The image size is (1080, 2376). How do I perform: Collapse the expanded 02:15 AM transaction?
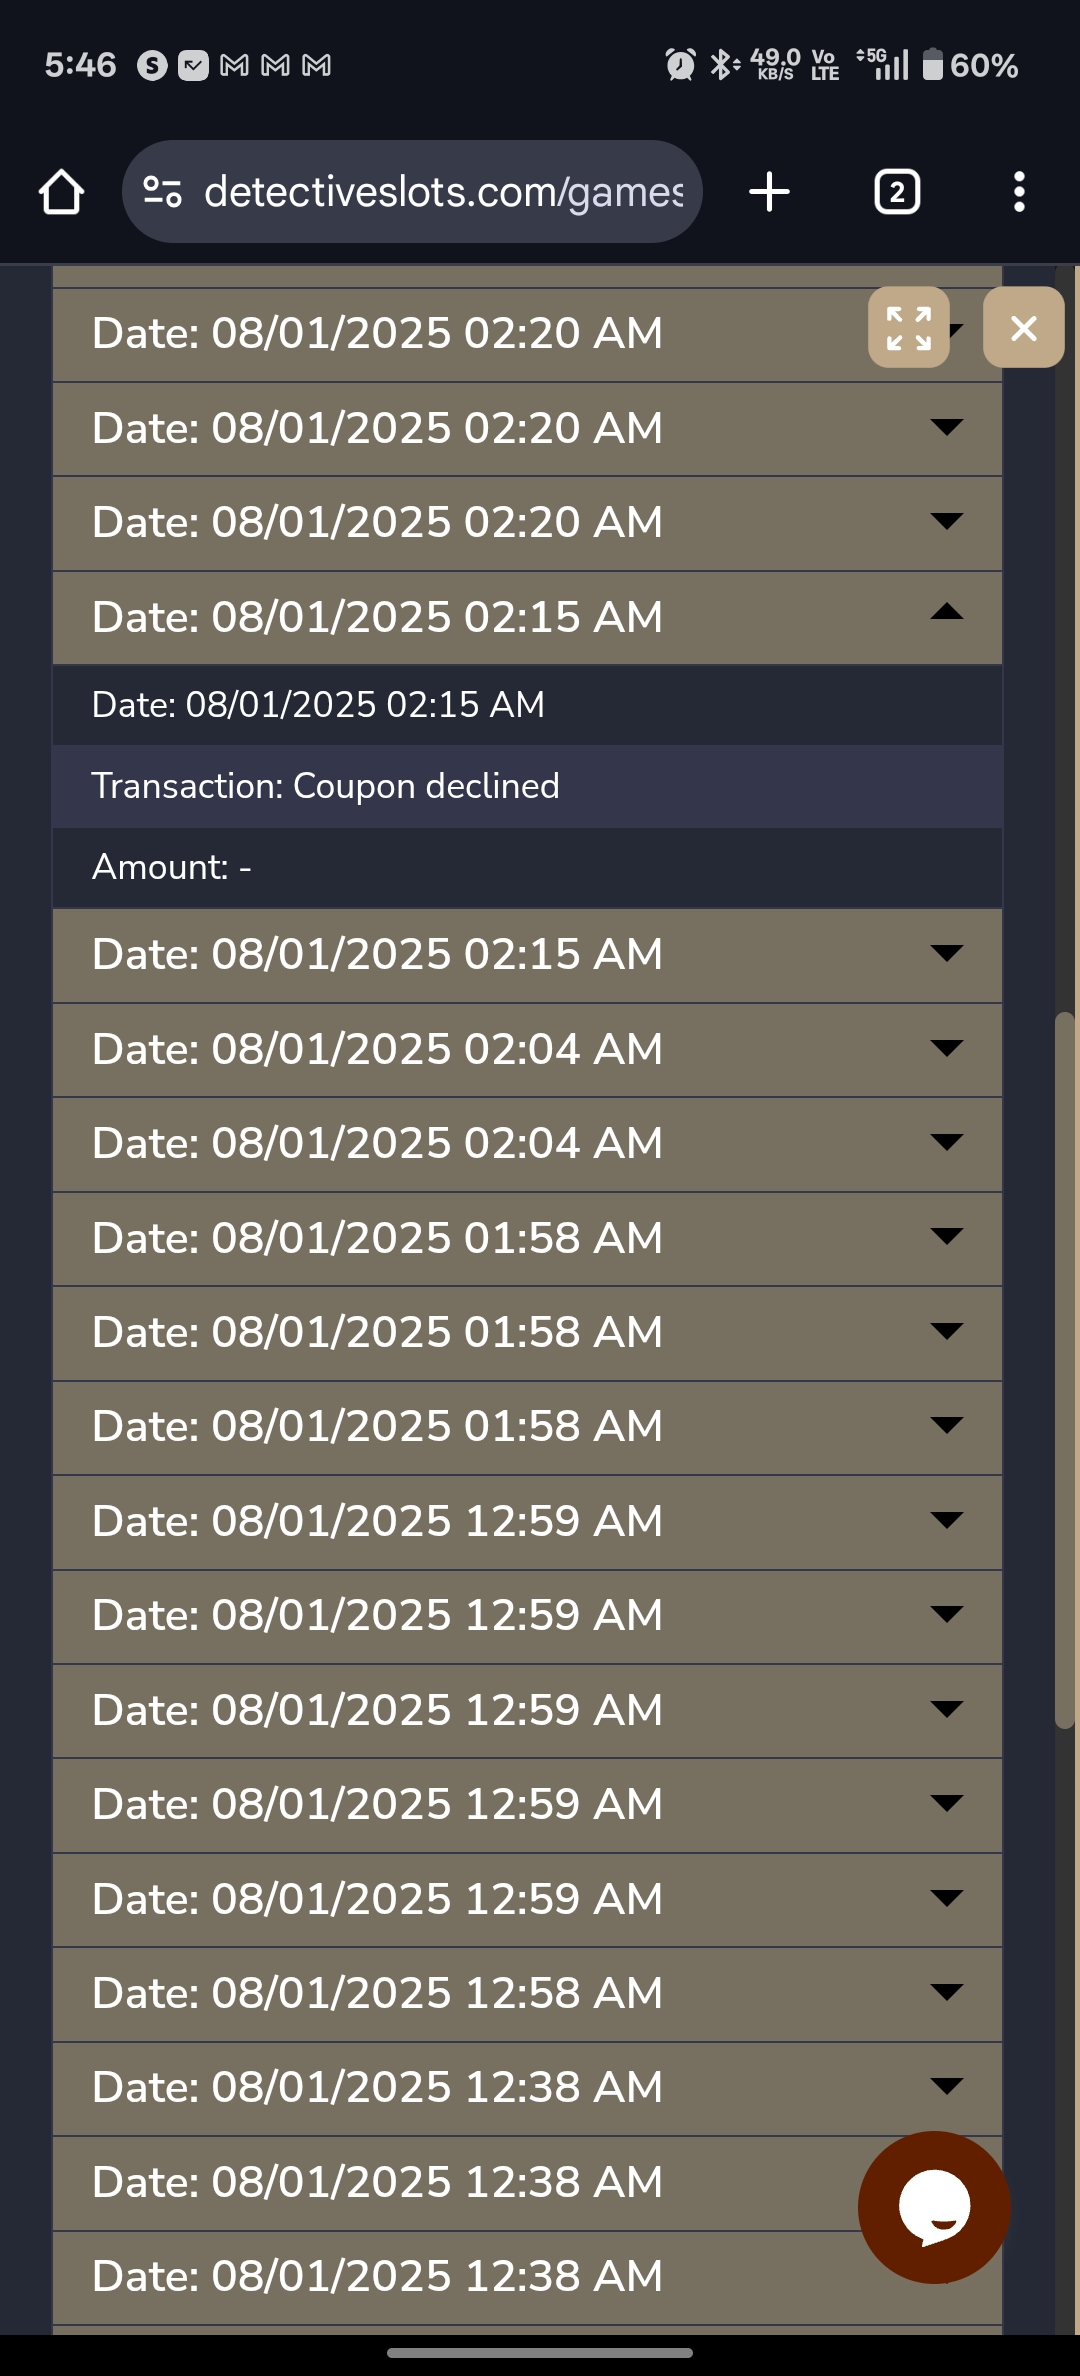coord(945,614)
